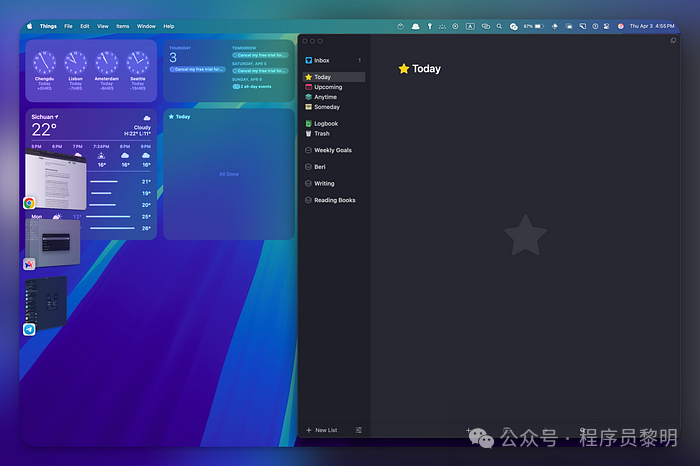Activate Siri from the menu bar
Viewport: 700px width, 466px height.
621,26
